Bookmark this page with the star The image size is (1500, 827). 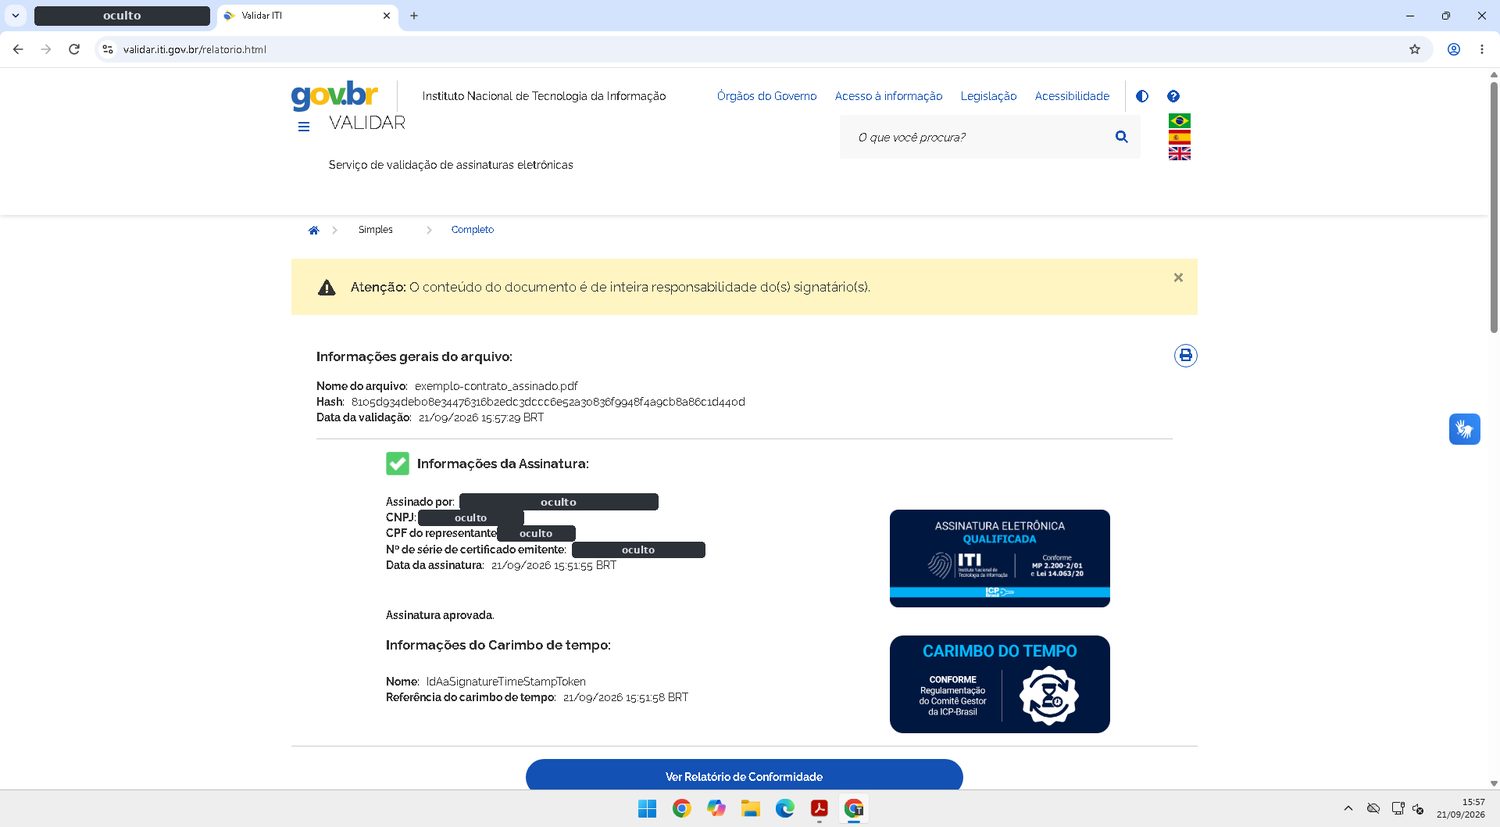pos(1415,49)
